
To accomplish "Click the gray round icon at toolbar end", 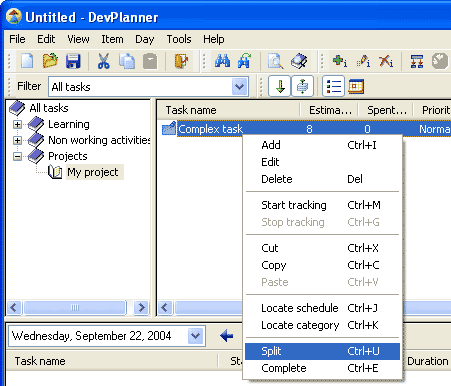I will pos(440,61).
